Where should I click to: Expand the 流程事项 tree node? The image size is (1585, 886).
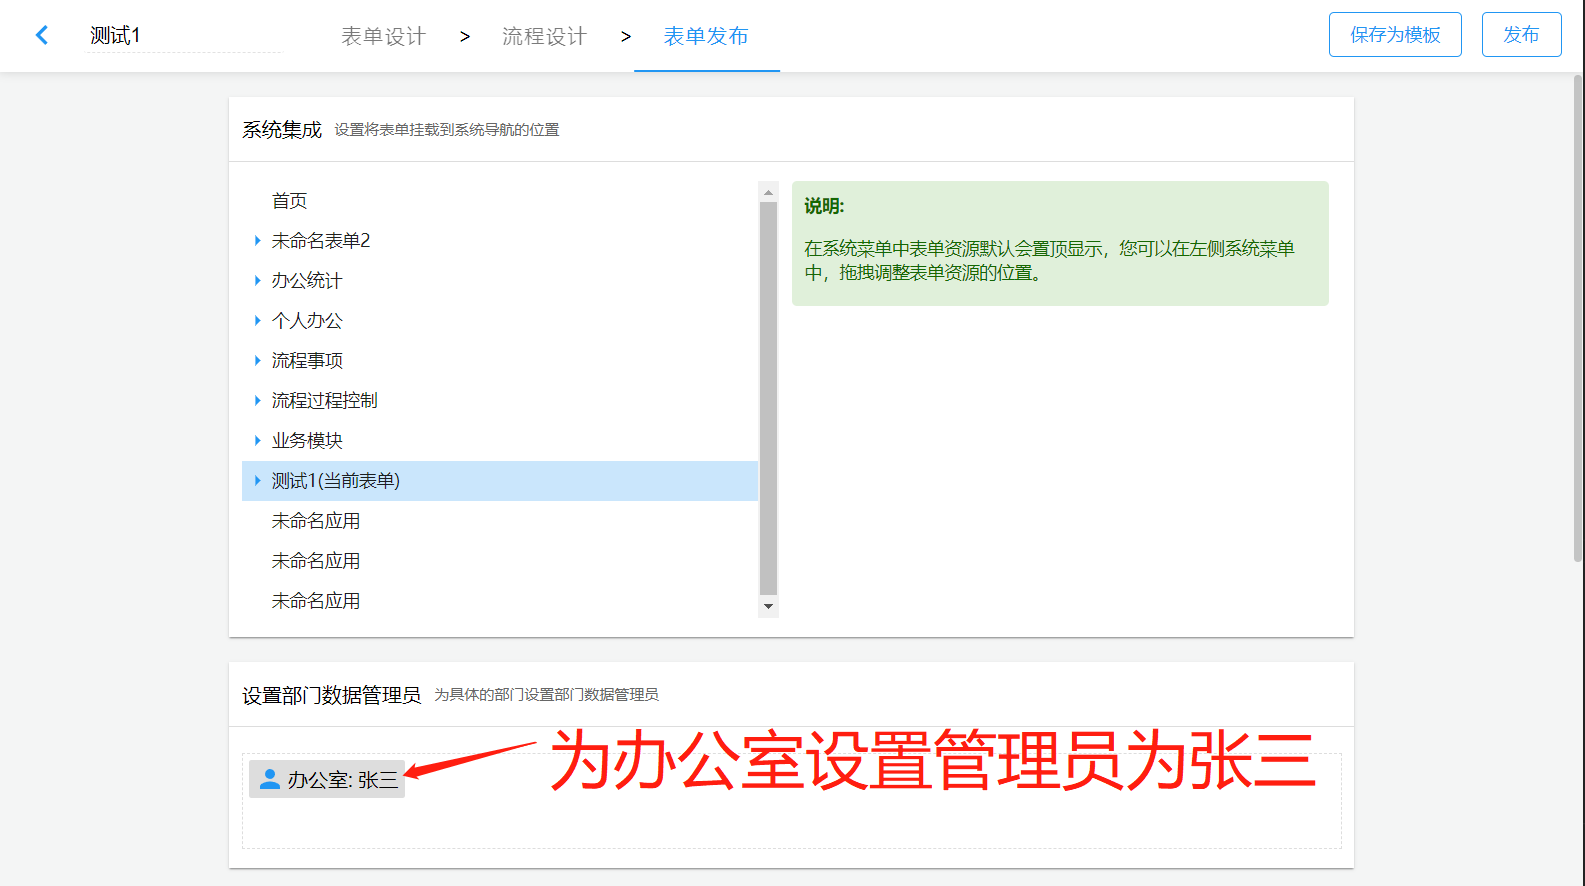coord(257,361)
